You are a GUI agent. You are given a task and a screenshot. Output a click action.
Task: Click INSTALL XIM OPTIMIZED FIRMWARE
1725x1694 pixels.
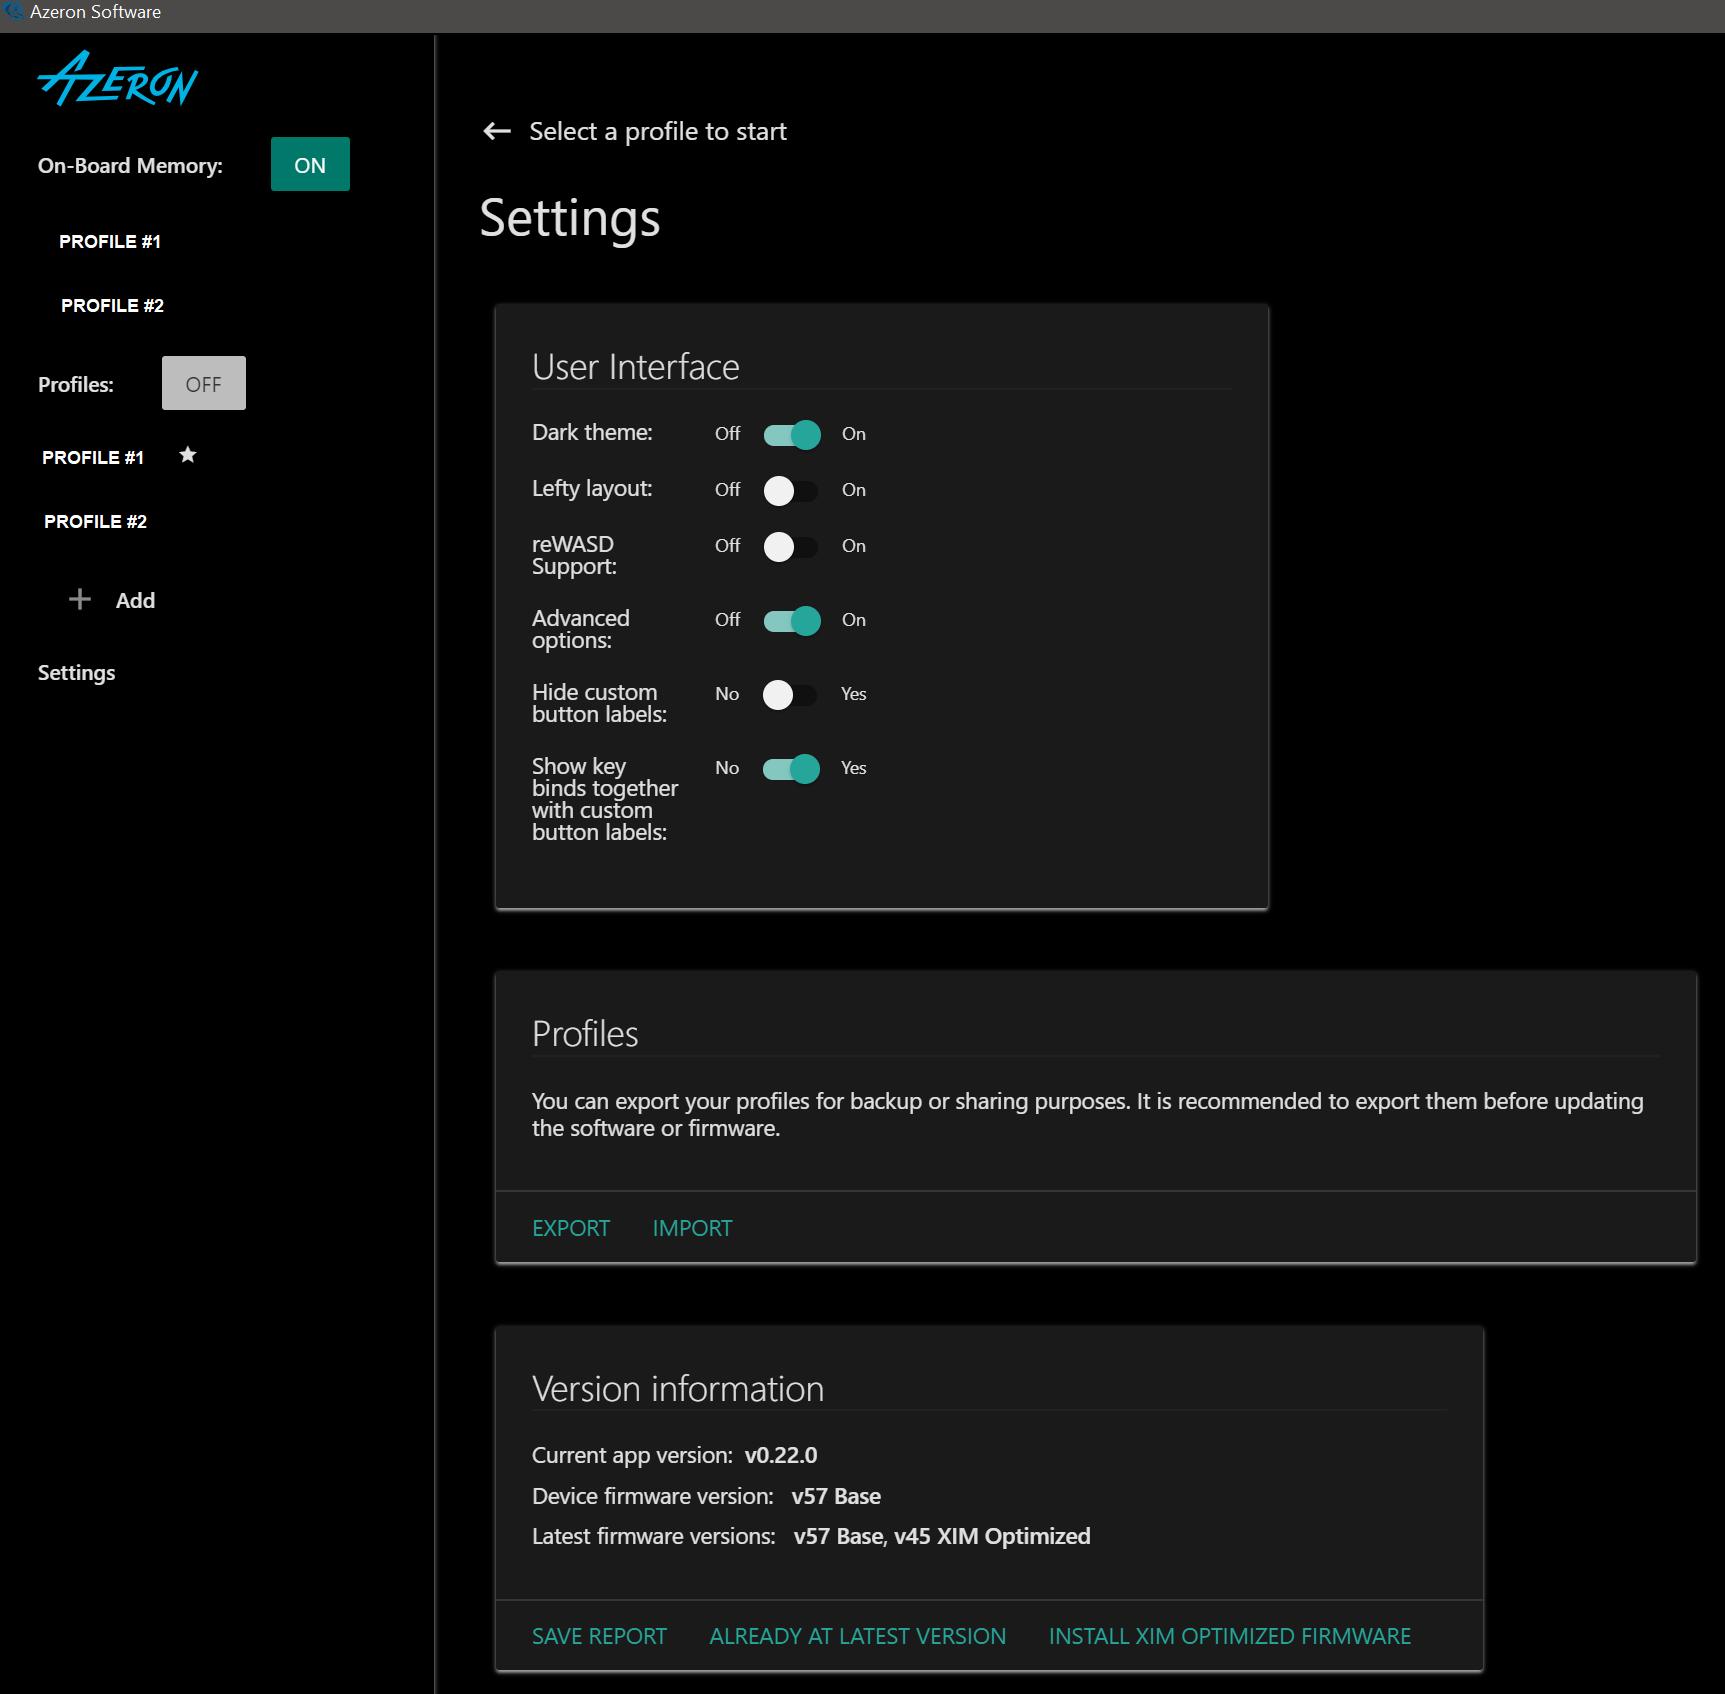coord(1230,1636)
